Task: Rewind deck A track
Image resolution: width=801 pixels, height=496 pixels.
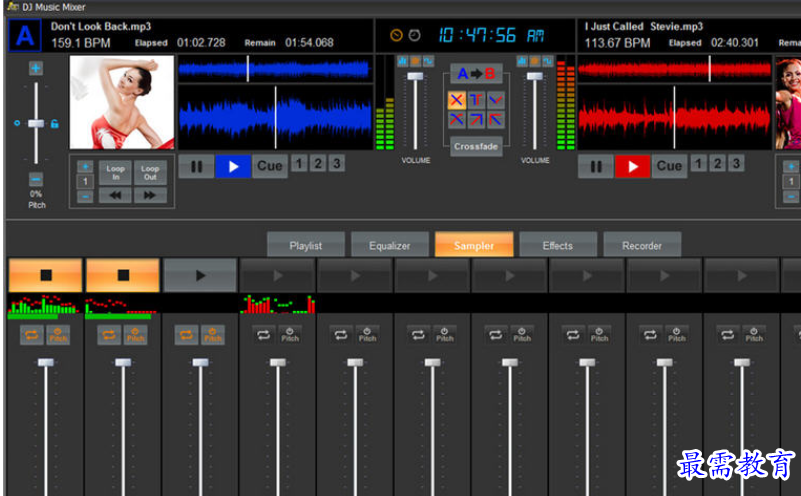Action: click(x=115, y=195)
